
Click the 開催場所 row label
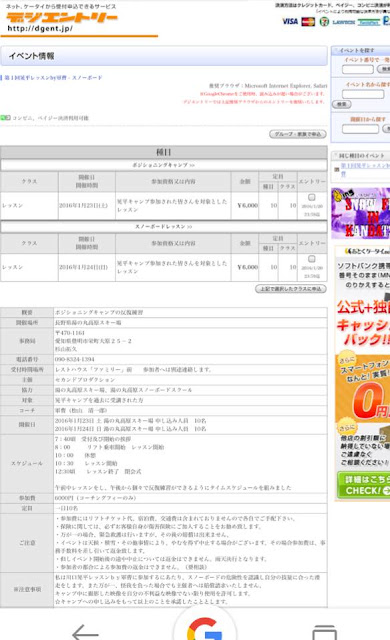click(27, 322)
